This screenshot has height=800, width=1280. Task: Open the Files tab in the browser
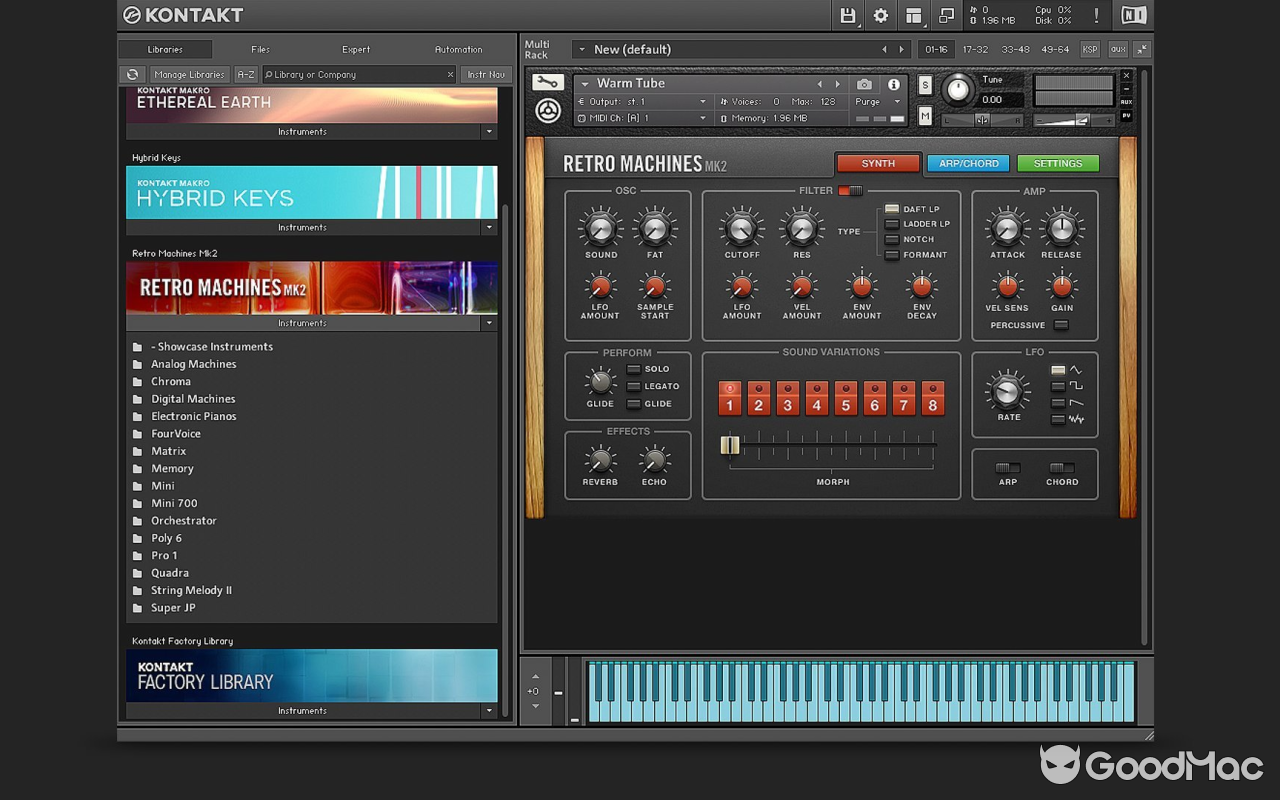click(x=260, y=49)
